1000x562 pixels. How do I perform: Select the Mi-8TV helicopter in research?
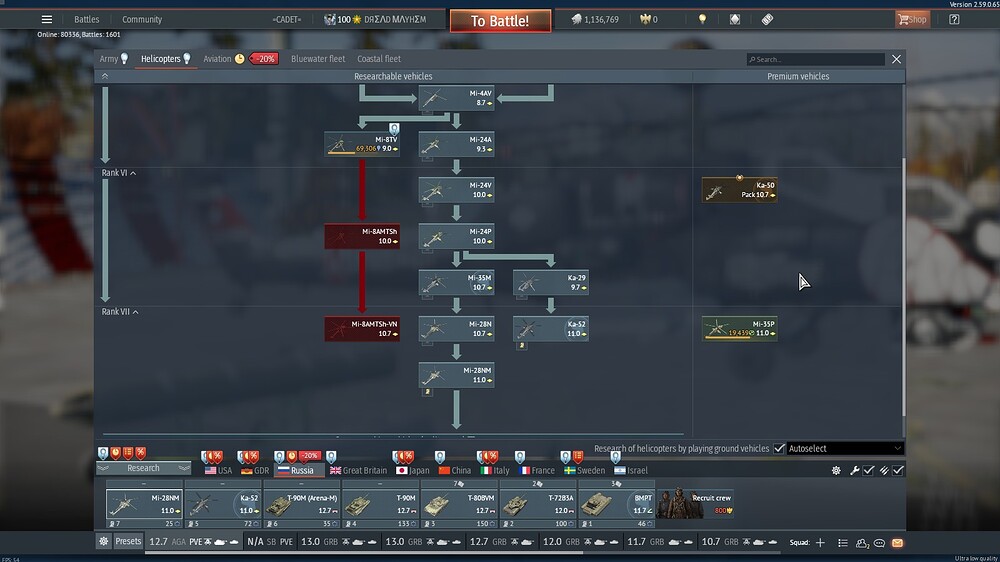(x=362, y=144)
